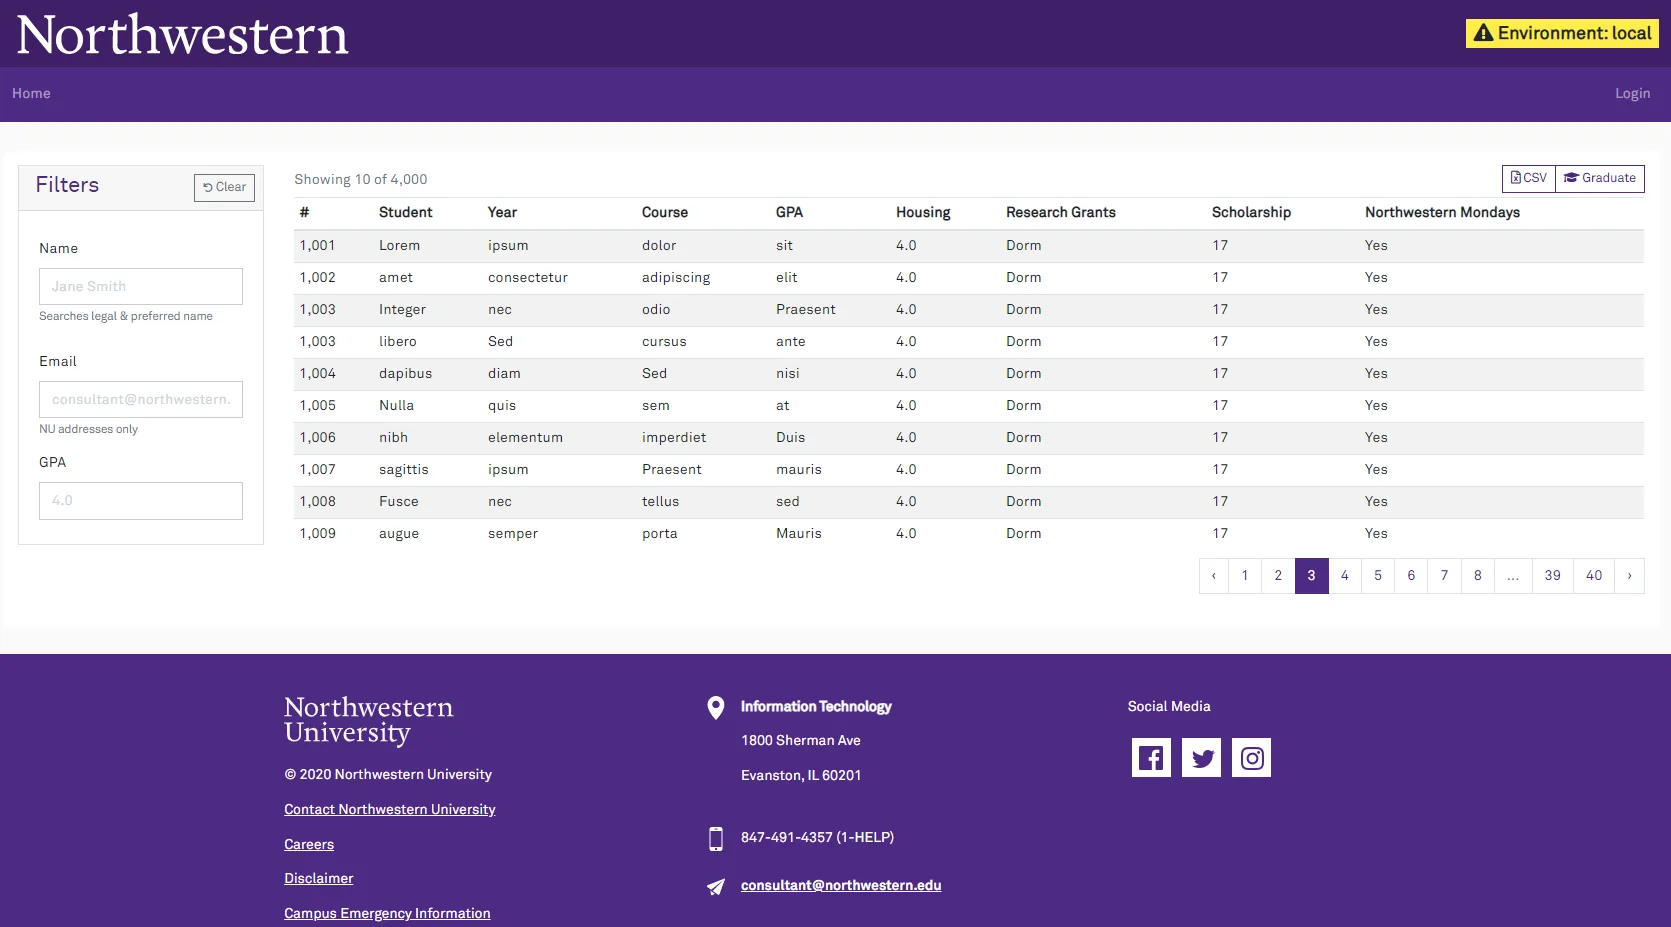Click the phone icon next to 847-491-4357
This screenshot has height=927, width=1671.
pyautogui.click(x=715, y=838)
